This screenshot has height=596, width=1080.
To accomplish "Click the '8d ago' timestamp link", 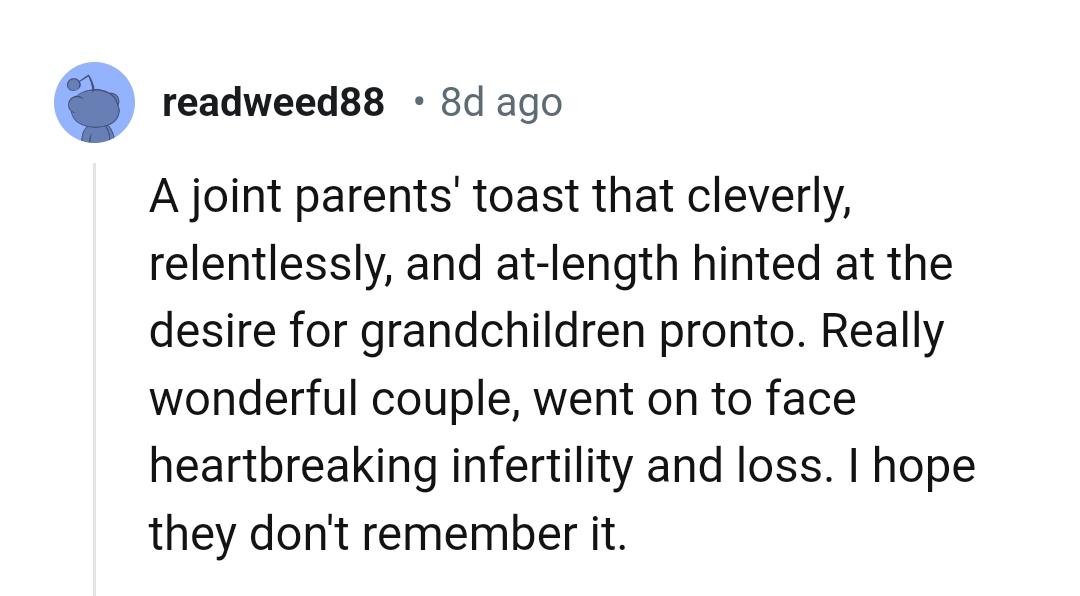I will point(500,102).
